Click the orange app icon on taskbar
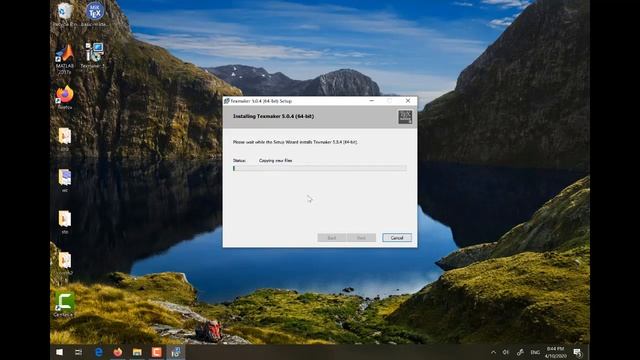 156,352
